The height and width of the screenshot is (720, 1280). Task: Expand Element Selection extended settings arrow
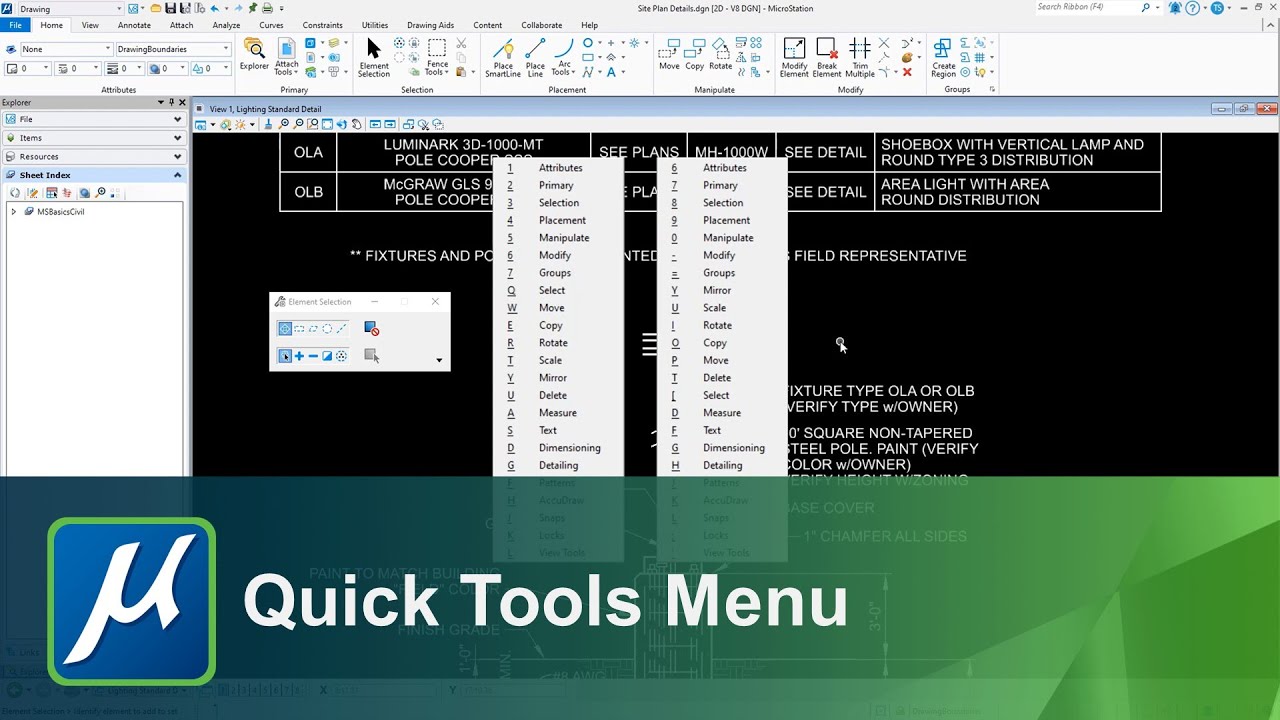click(x=439, y=360)
